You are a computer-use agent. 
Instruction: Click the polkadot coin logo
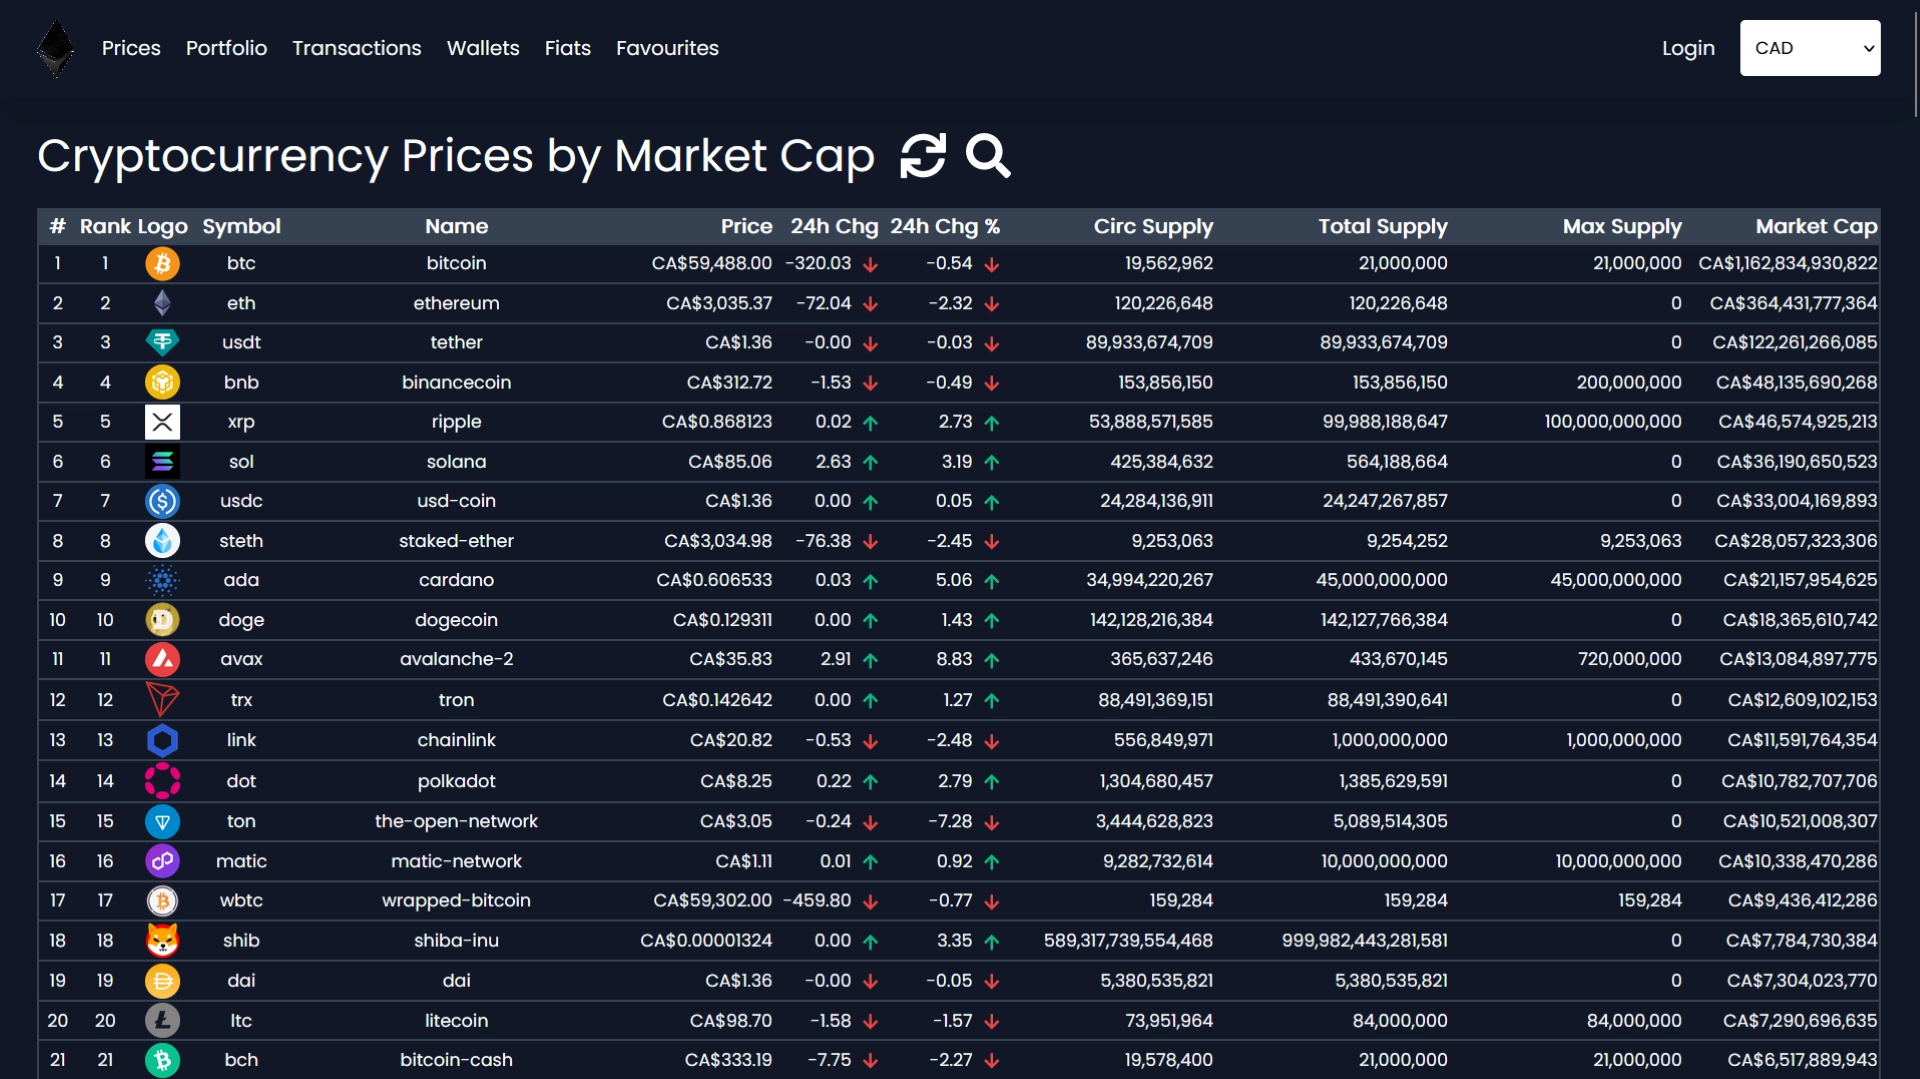(x=162, y=781)
